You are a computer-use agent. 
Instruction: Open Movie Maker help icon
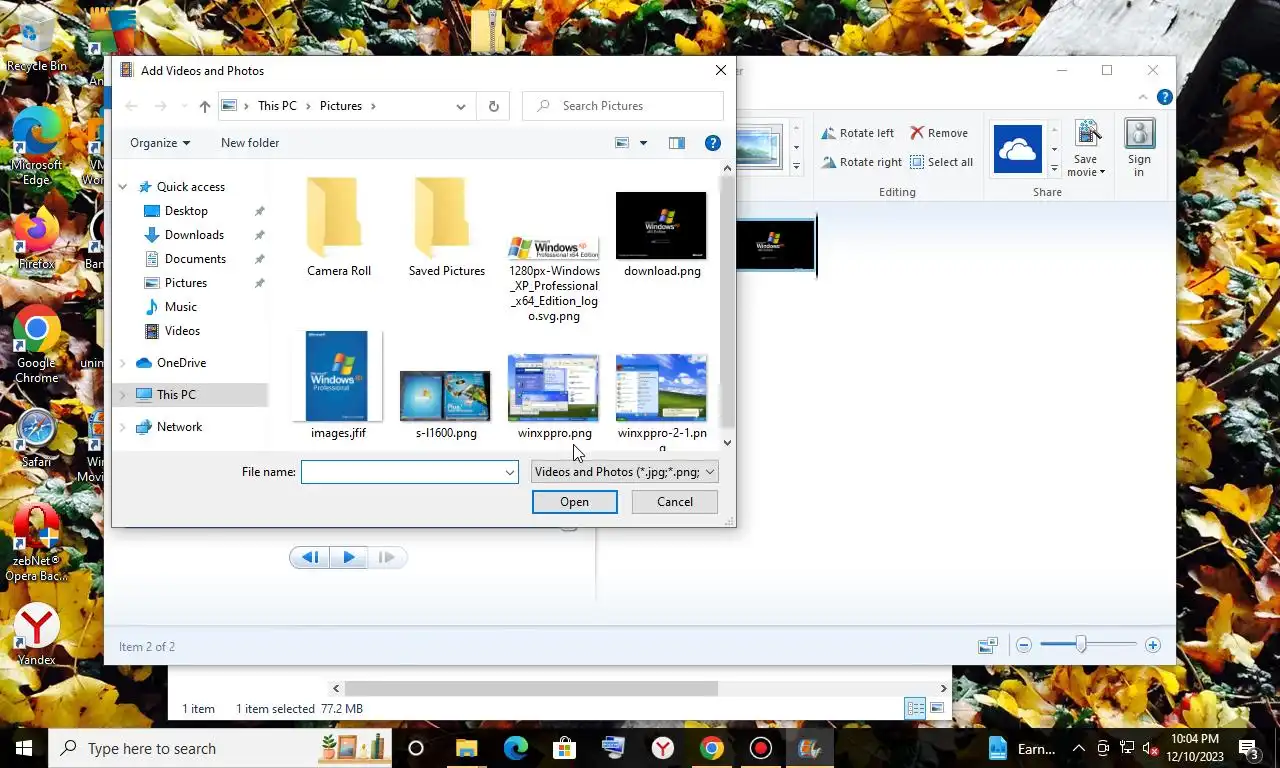point(1164,97)
